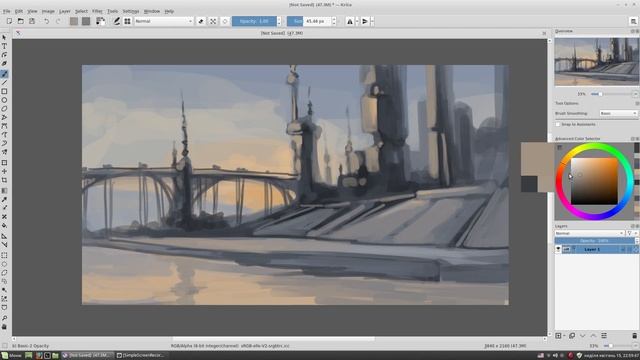The image size is (640, 360).
Task: Expand the Vertical Mirror options arrow
Action: [x=372, y=21]
